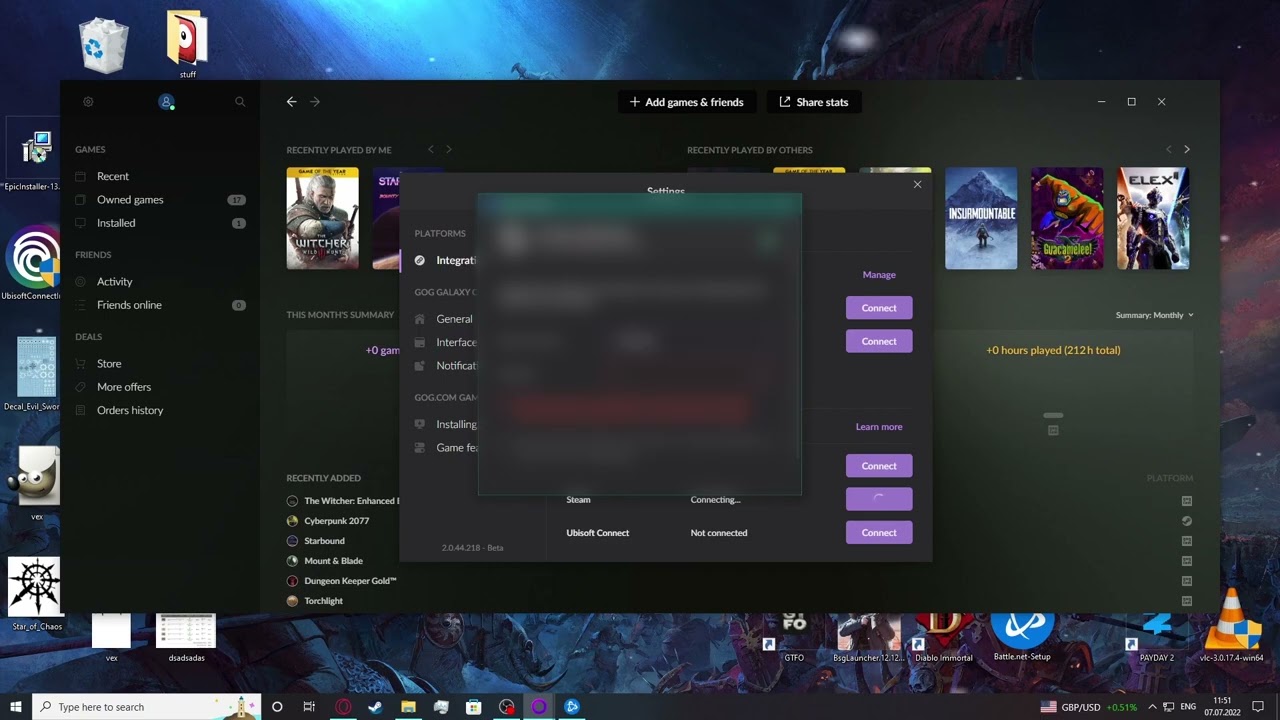The image size is (1280, 720).
Task: Open Owned games in sidebar
Action: click(x=130, y=200)
